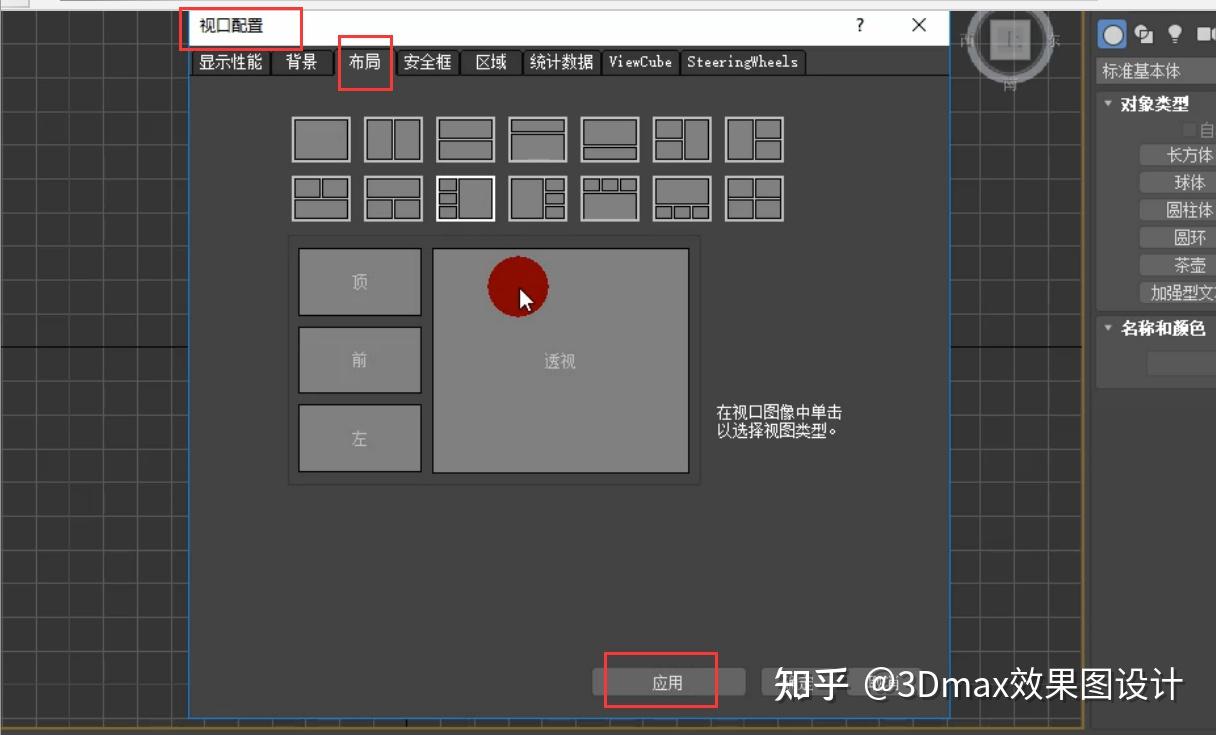Open the 标准基本体 object category dropdown
The height and width of the screenshot is (735, 1216).
point(1160,70)
